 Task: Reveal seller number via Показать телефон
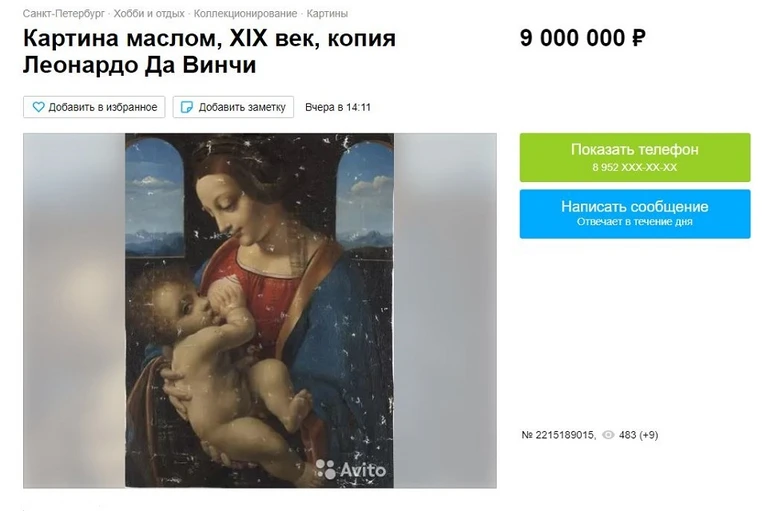tap(635, 157)
